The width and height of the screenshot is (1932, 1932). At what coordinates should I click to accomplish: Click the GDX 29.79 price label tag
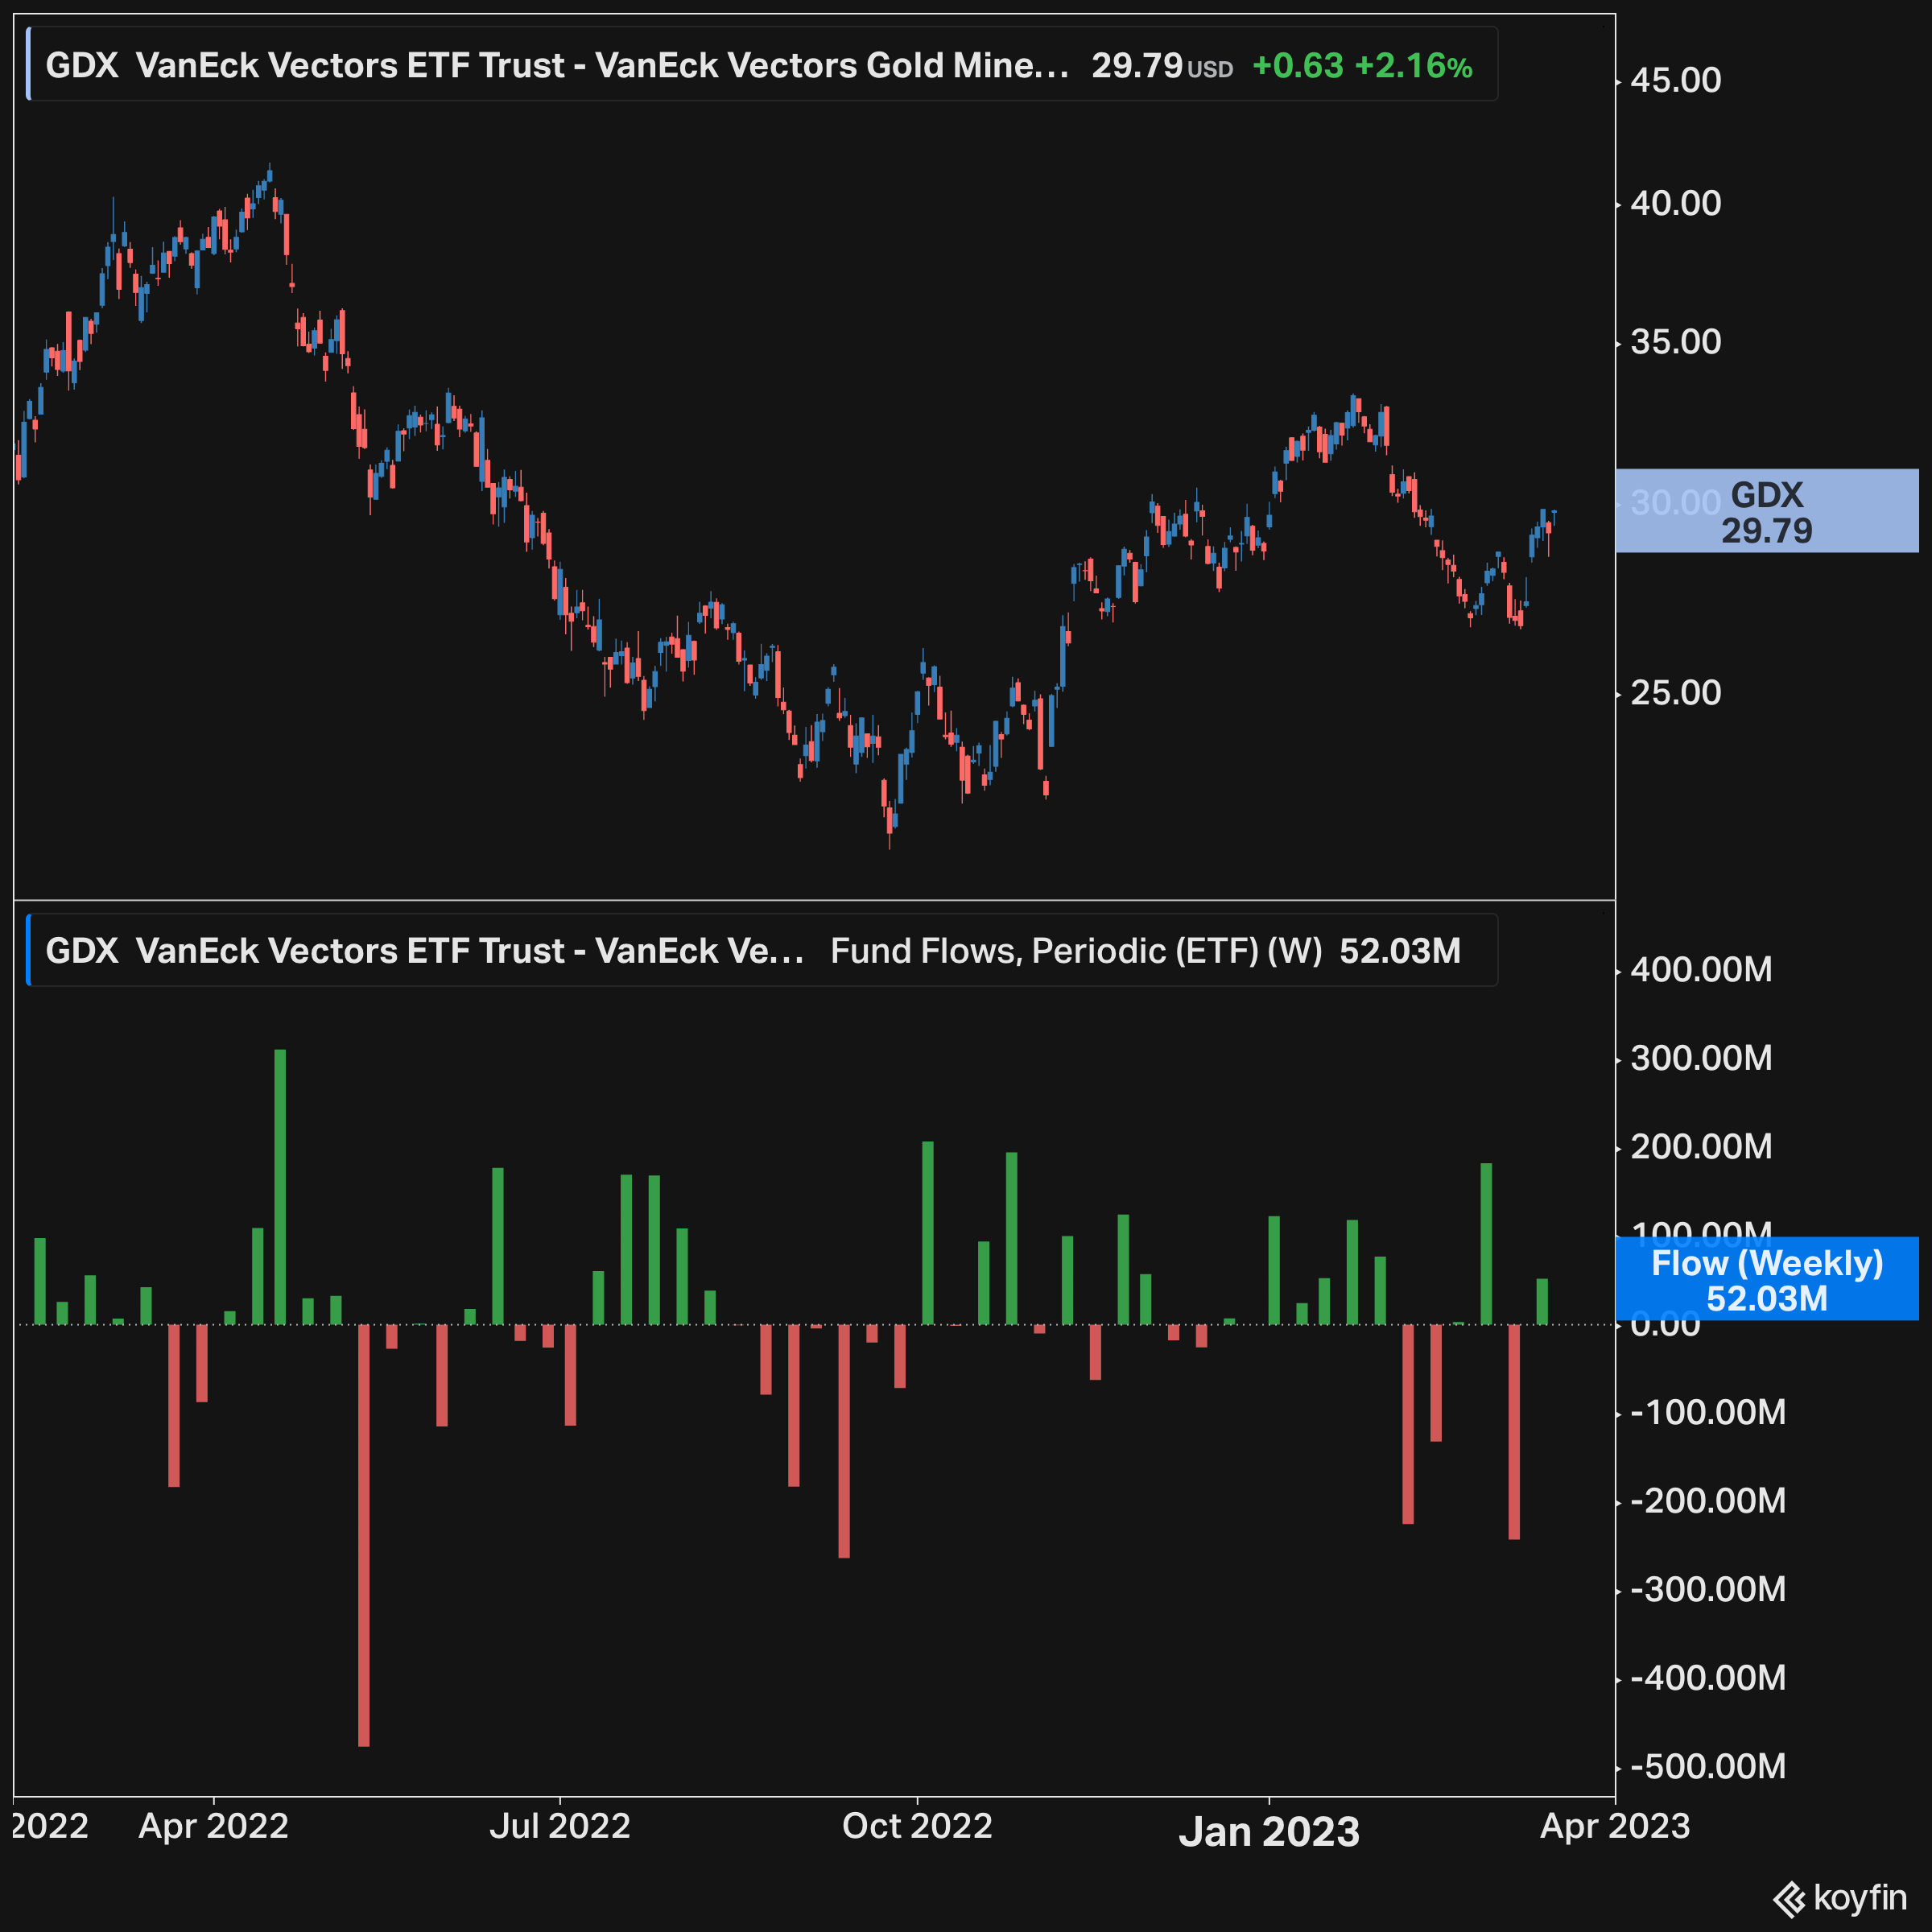[1767, 511]
